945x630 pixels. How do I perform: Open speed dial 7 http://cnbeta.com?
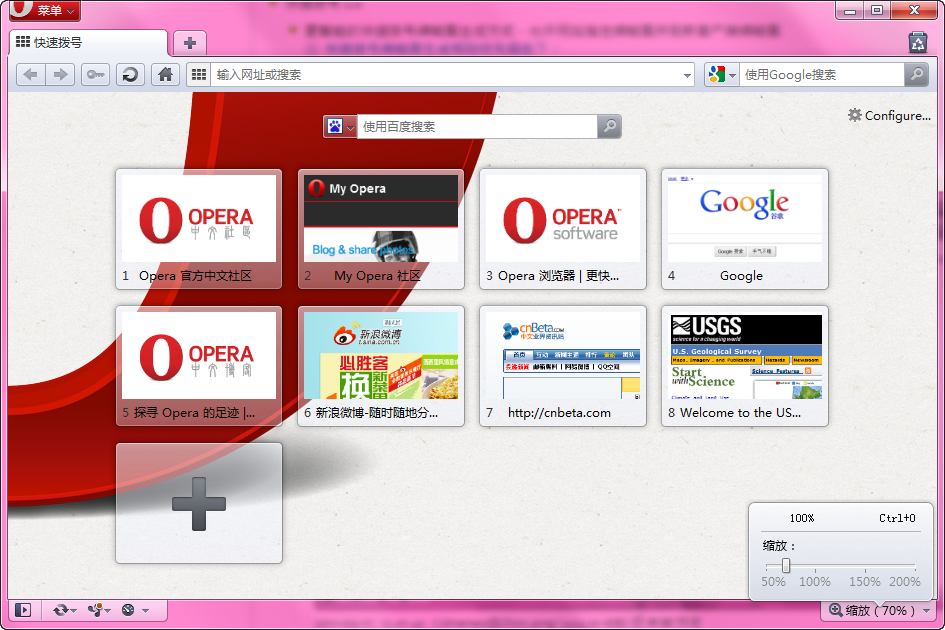coord(563,366)
